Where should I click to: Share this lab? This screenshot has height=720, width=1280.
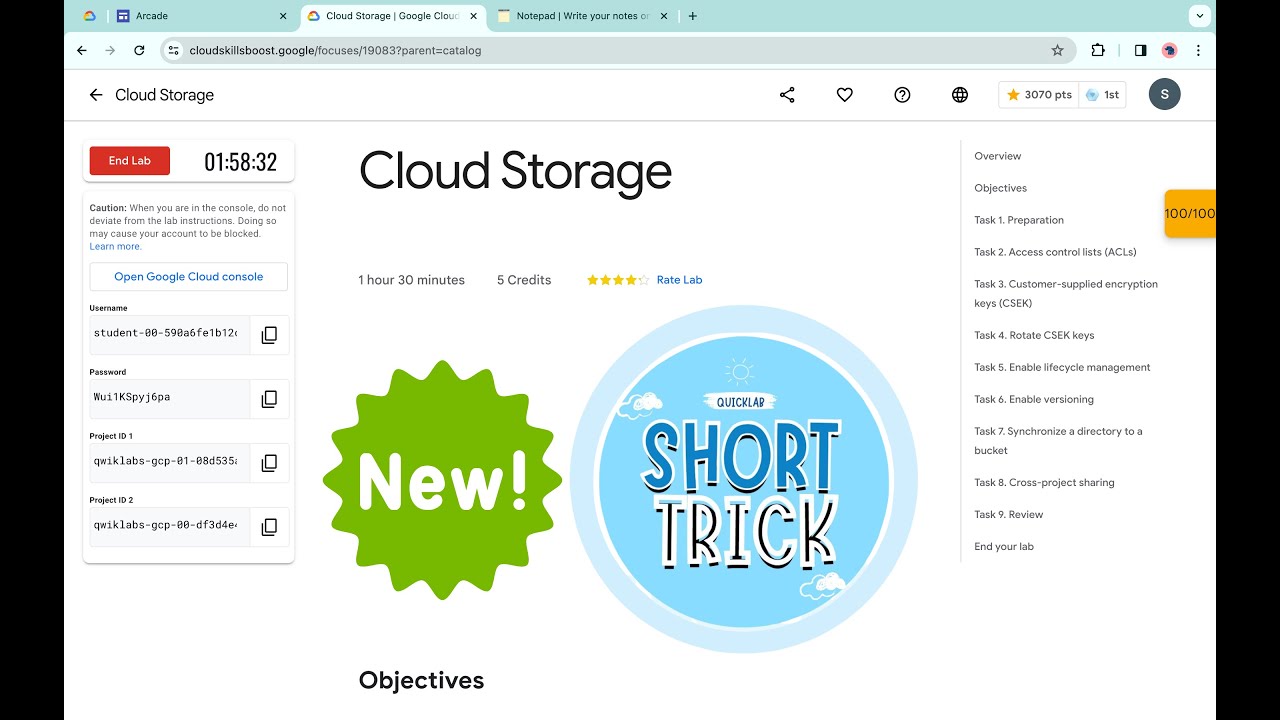tap(787, 95)
